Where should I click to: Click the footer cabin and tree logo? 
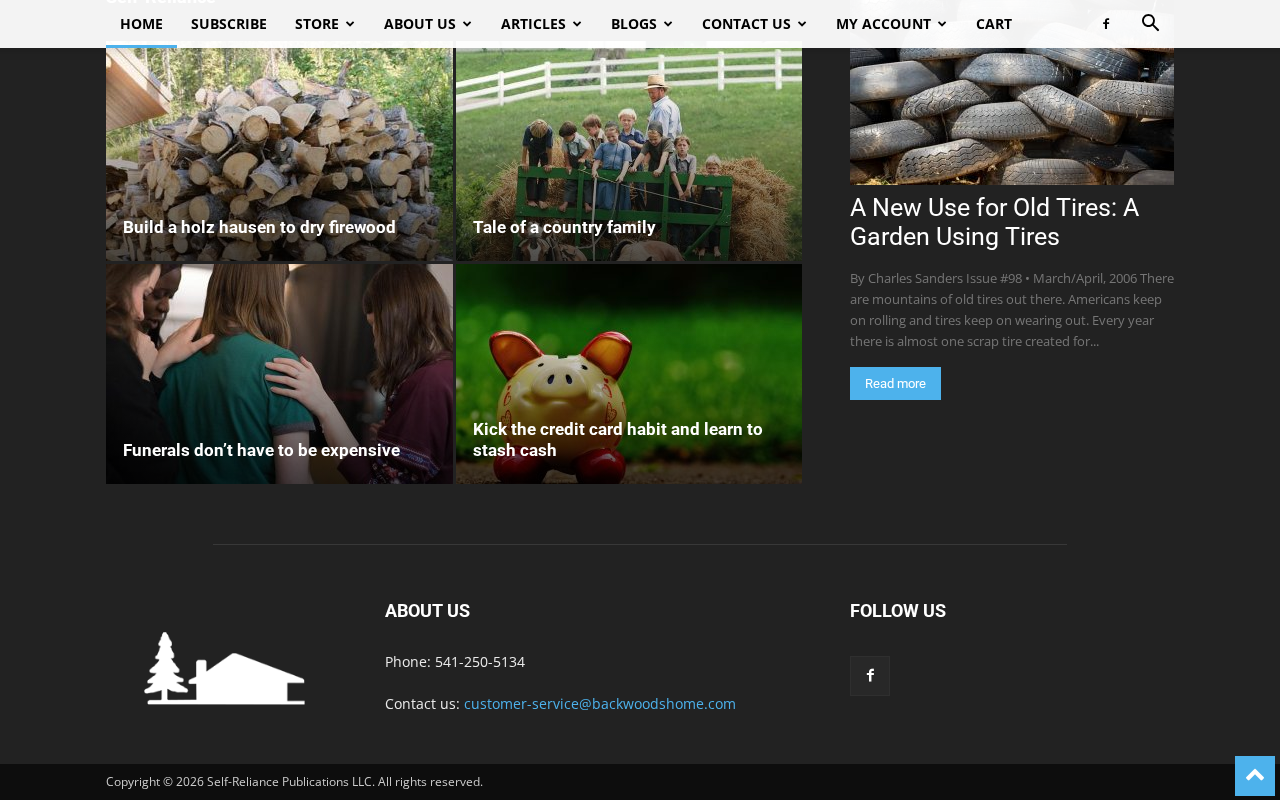point(225,668)
